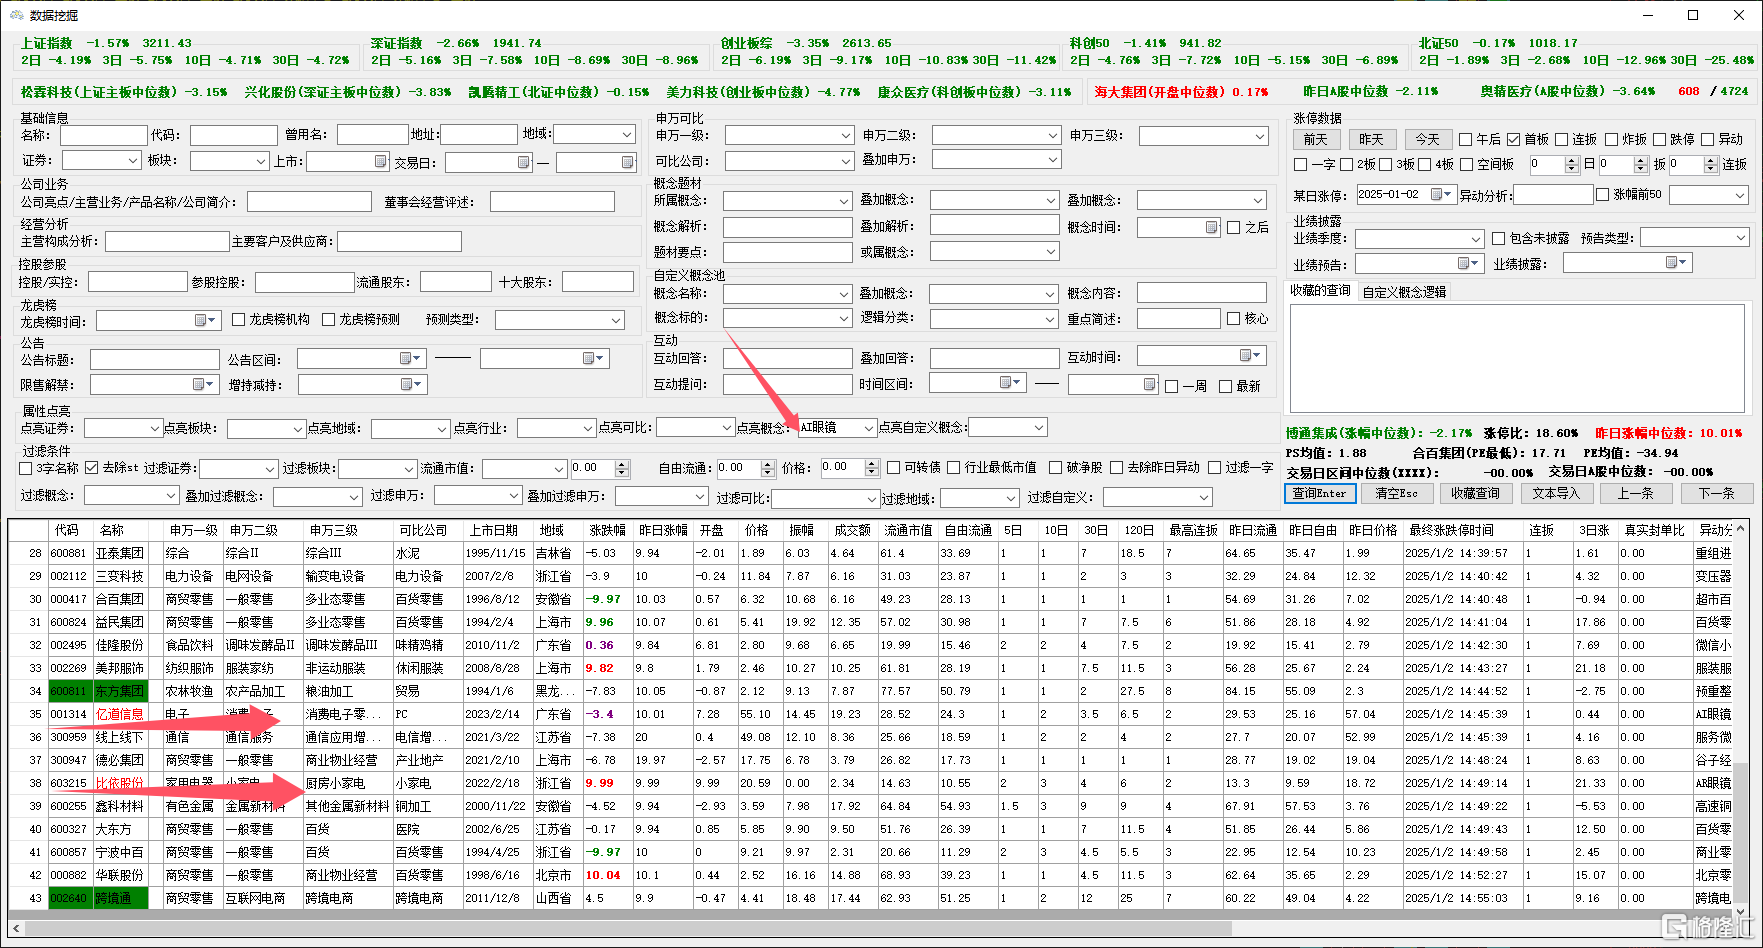Viewport: 1763px width, 948px height.
Task: Click the table's vertical scrollbar up arrow
Action: click(x=1741, y=527)
